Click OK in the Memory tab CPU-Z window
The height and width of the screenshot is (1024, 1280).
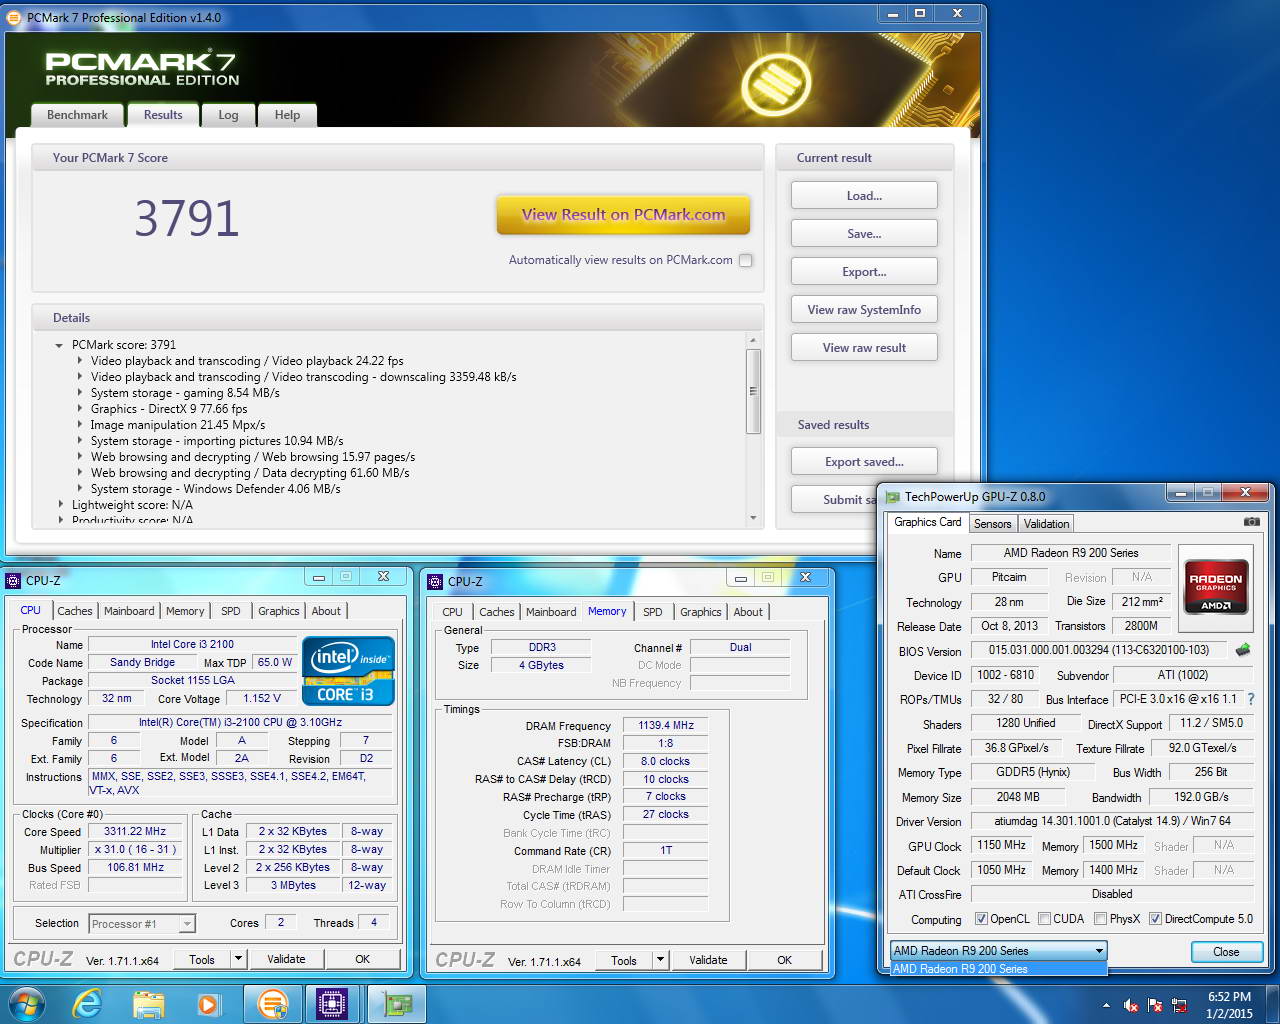click(x=784, y=960)
